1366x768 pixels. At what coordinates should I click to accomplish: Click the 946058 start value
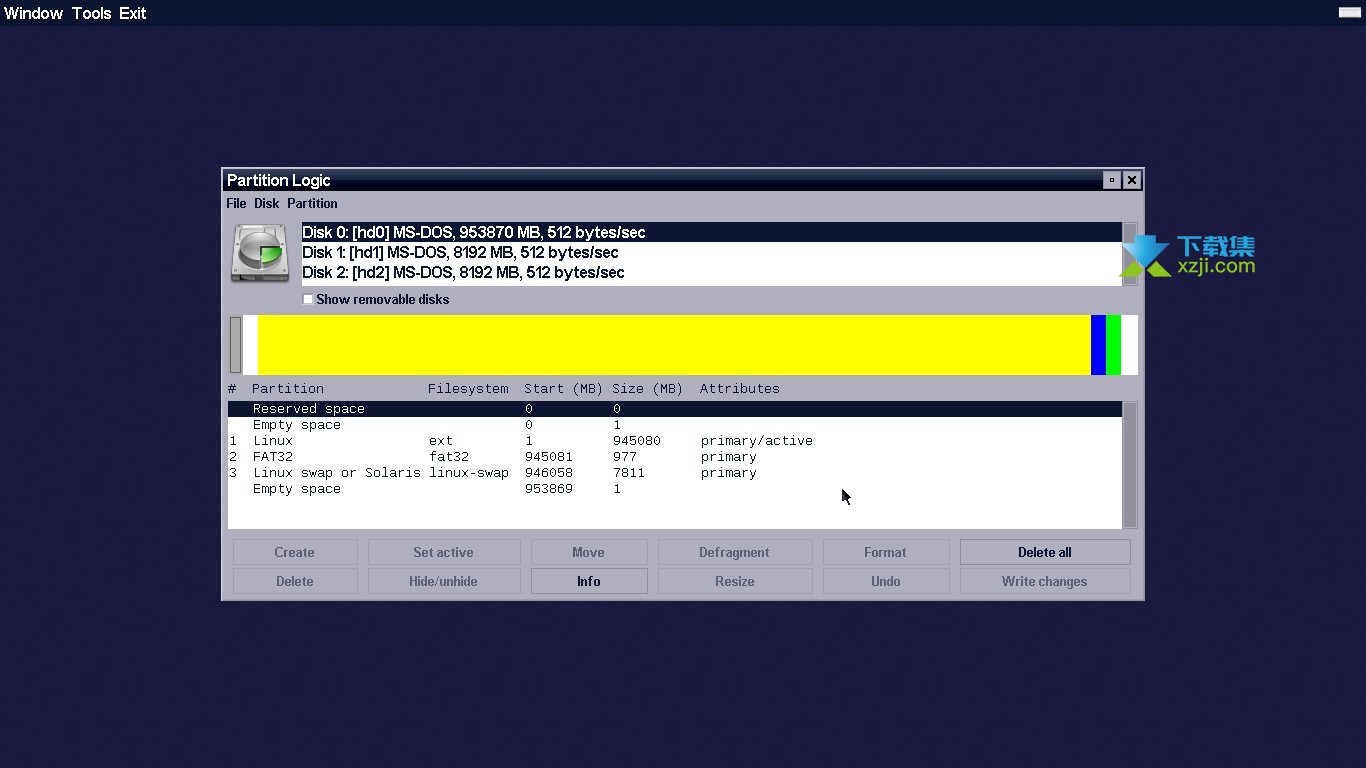tap(549, 473)
